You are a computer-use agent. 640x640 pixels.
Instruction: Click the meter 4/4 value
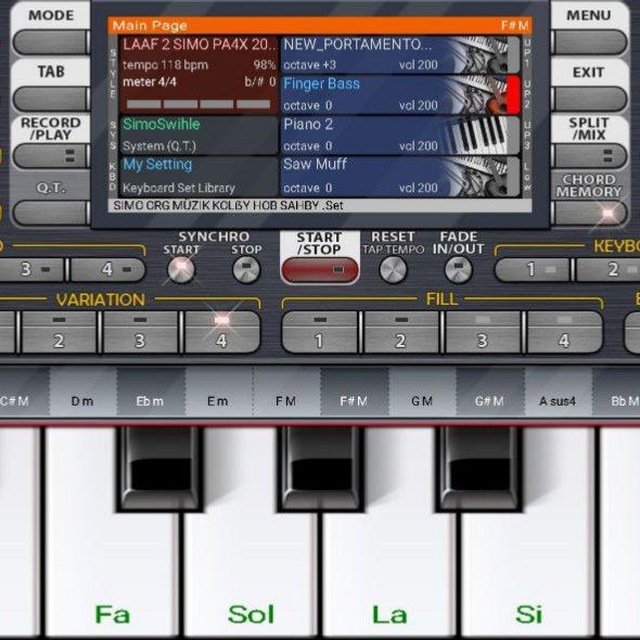[x=149, y=82]
